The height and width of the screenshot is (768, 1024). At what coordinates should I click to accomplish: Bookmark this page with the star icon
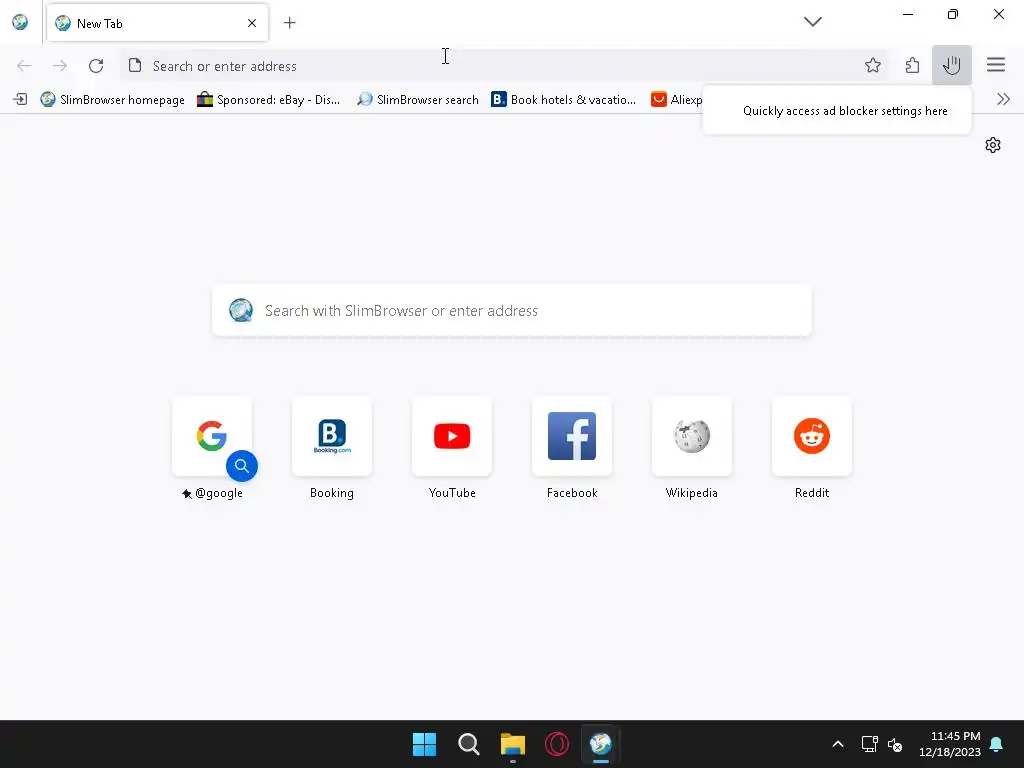pos(872,65)
